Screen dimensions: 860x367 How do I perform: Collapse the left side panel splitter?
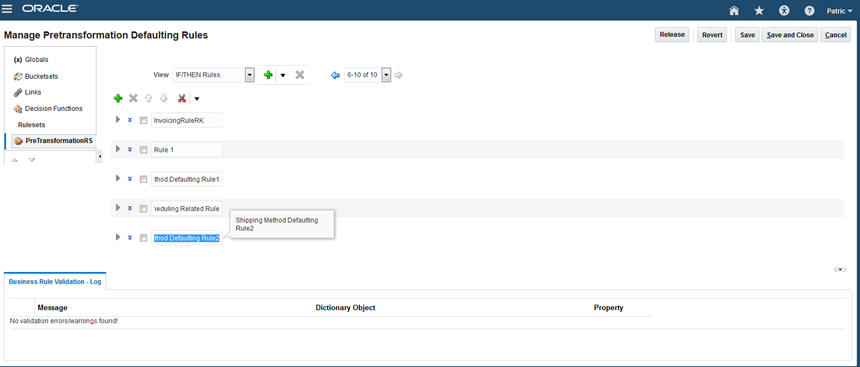pyautogui.click(x=100, y=158)
